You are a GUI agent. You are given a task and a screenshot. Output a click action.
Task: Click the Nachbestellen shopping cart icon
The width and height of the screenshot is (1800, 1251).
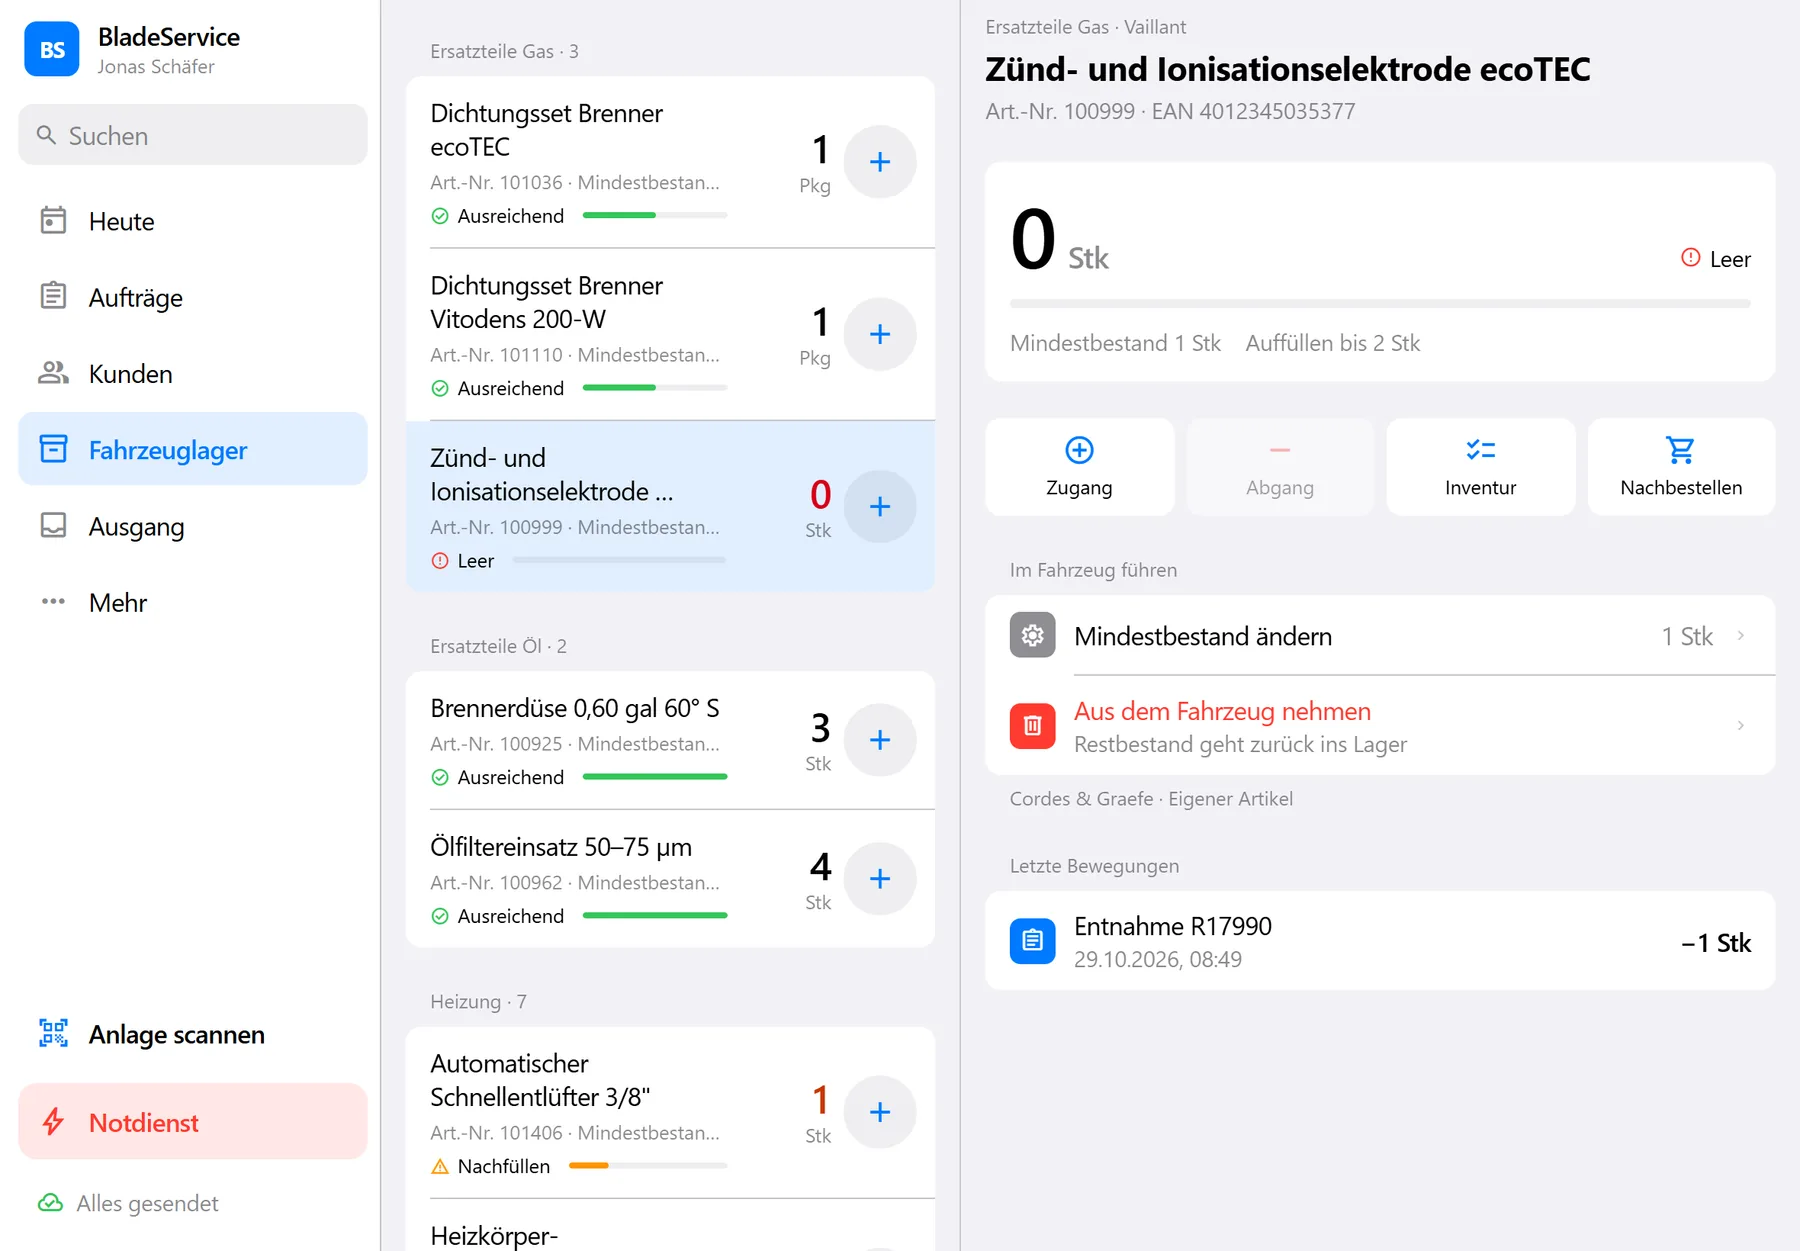tap(1681, 450)
